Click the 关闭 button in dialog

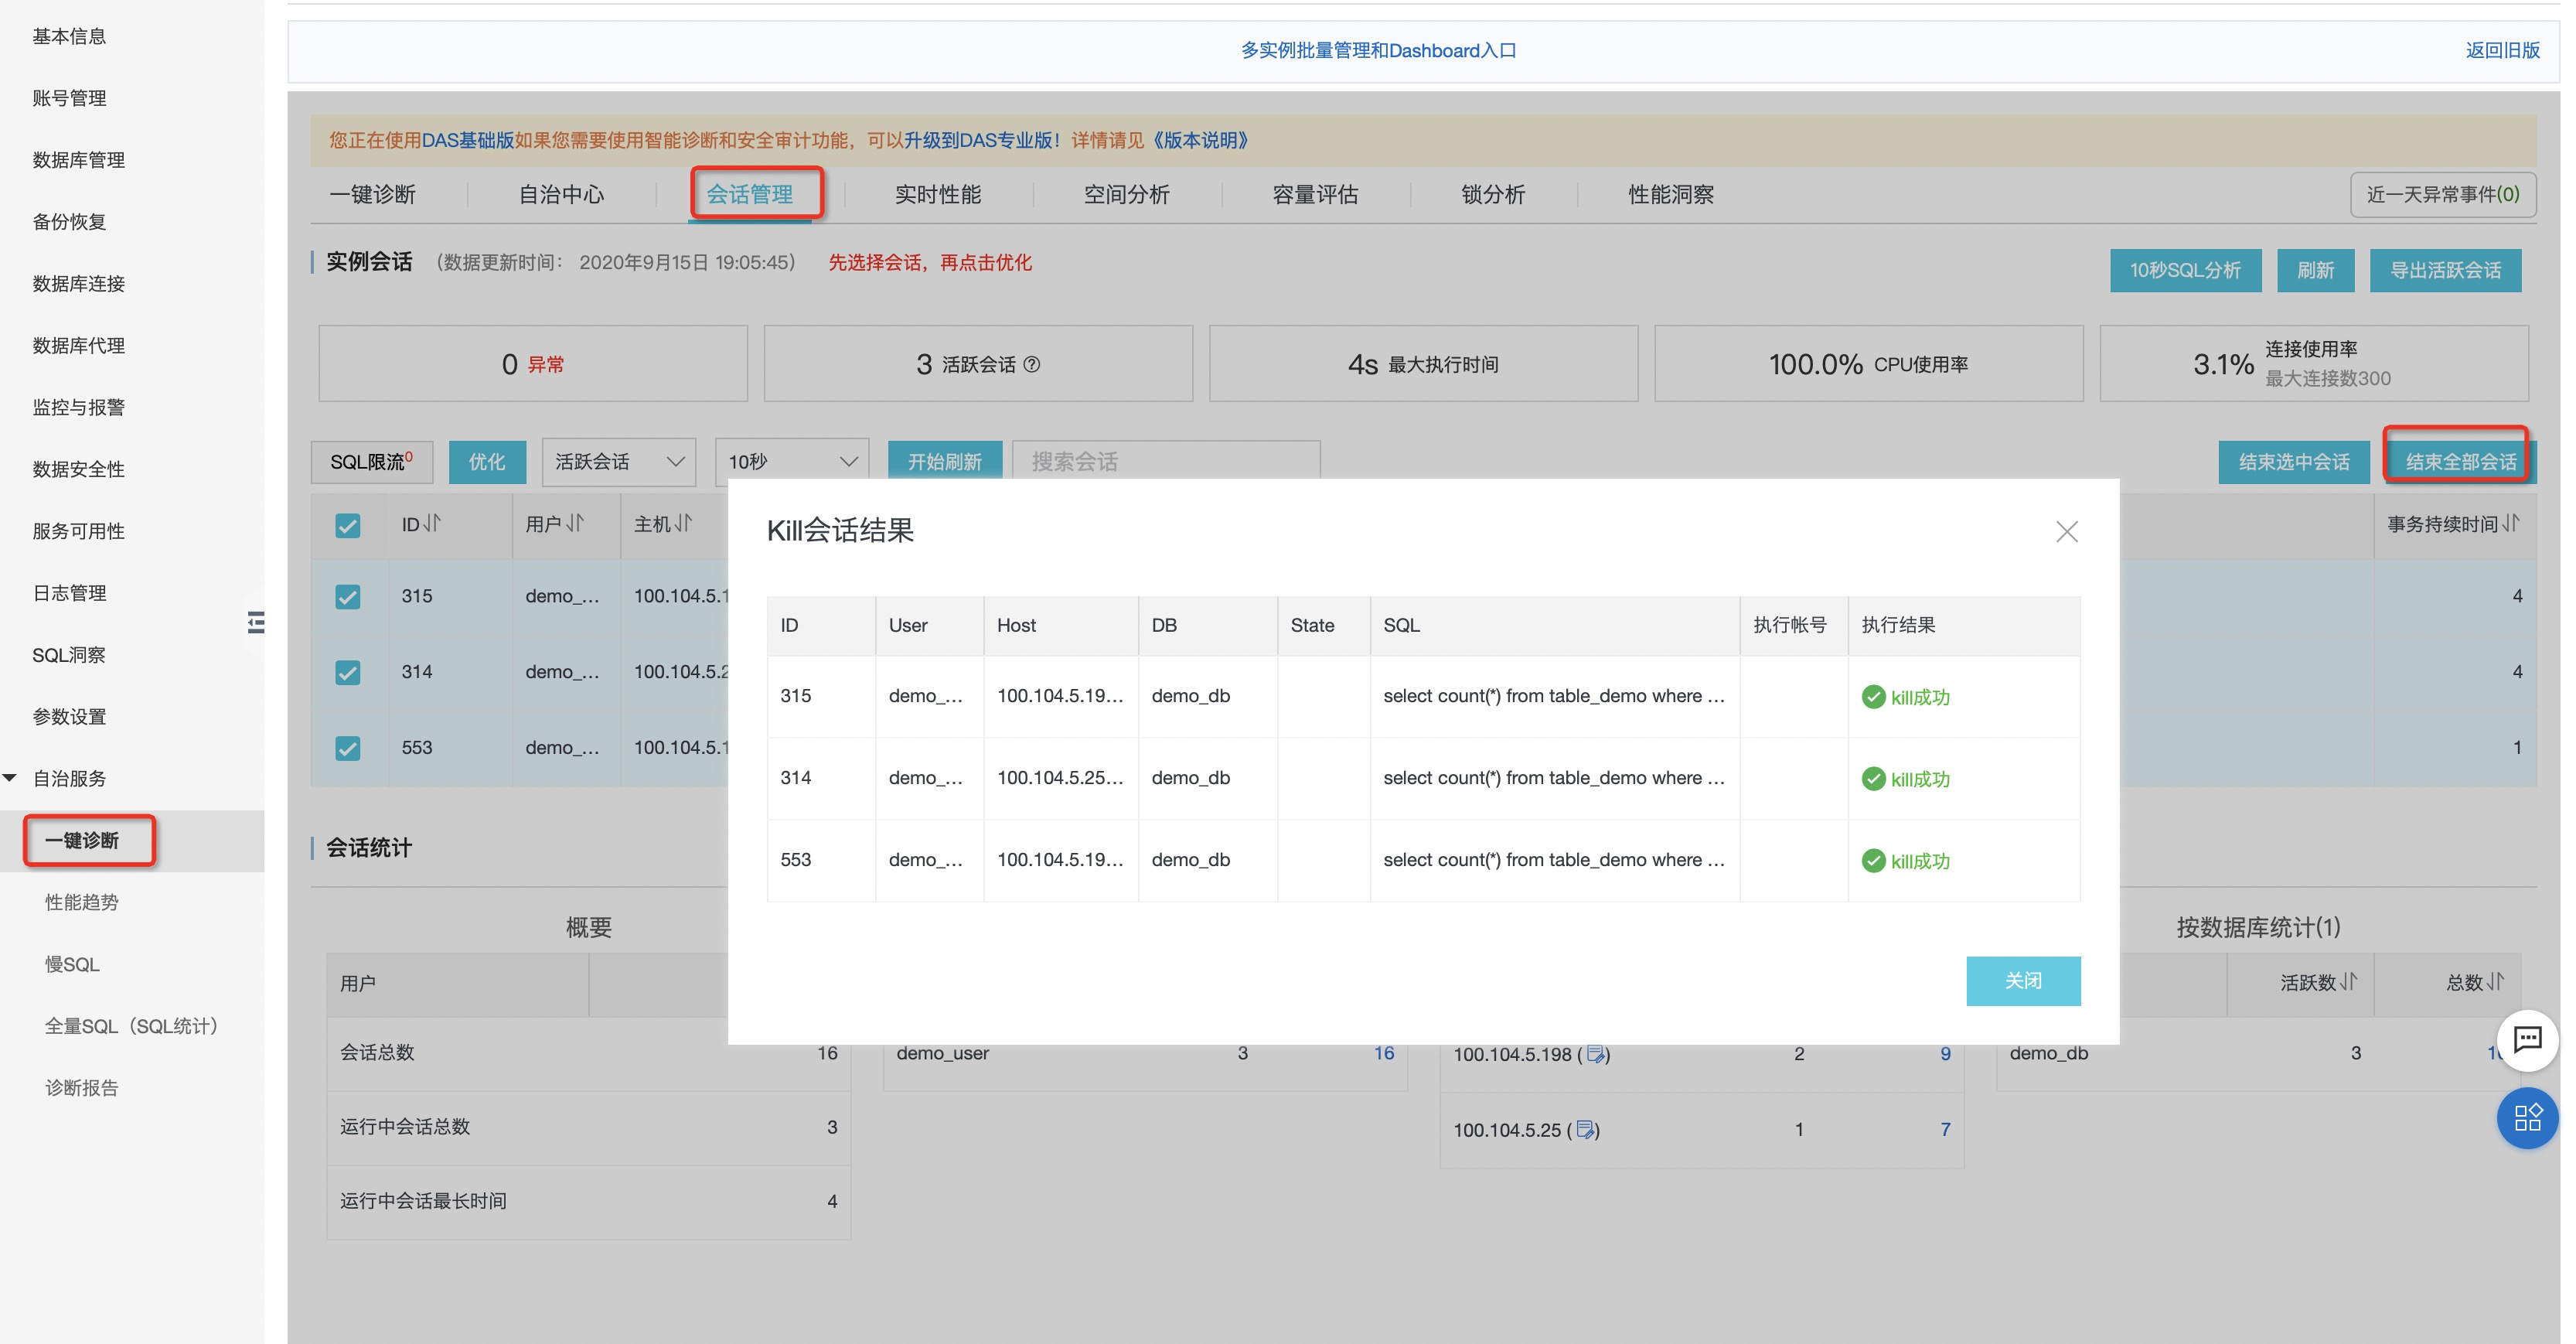[x=2022, y=980]
